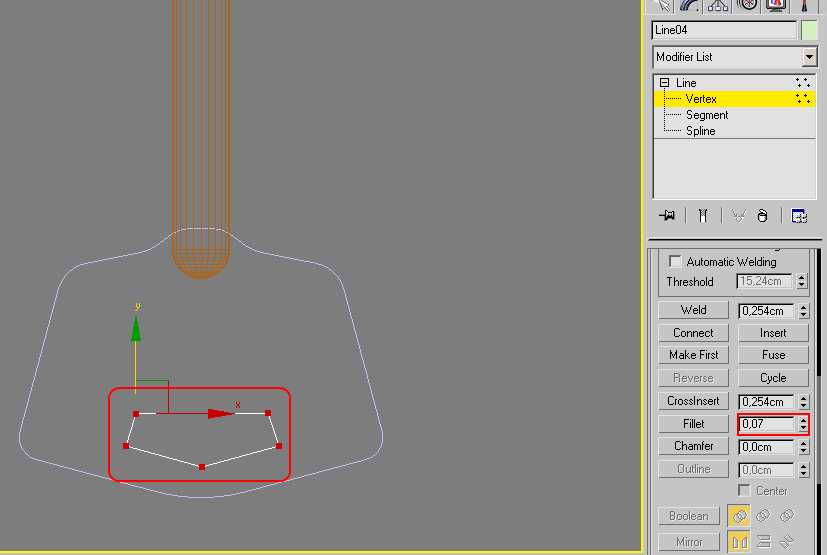The height and width of the screenshot is (555, 827).
Task: Click the red X-axis gizmo arrow
Action: [x=220, y=413]
